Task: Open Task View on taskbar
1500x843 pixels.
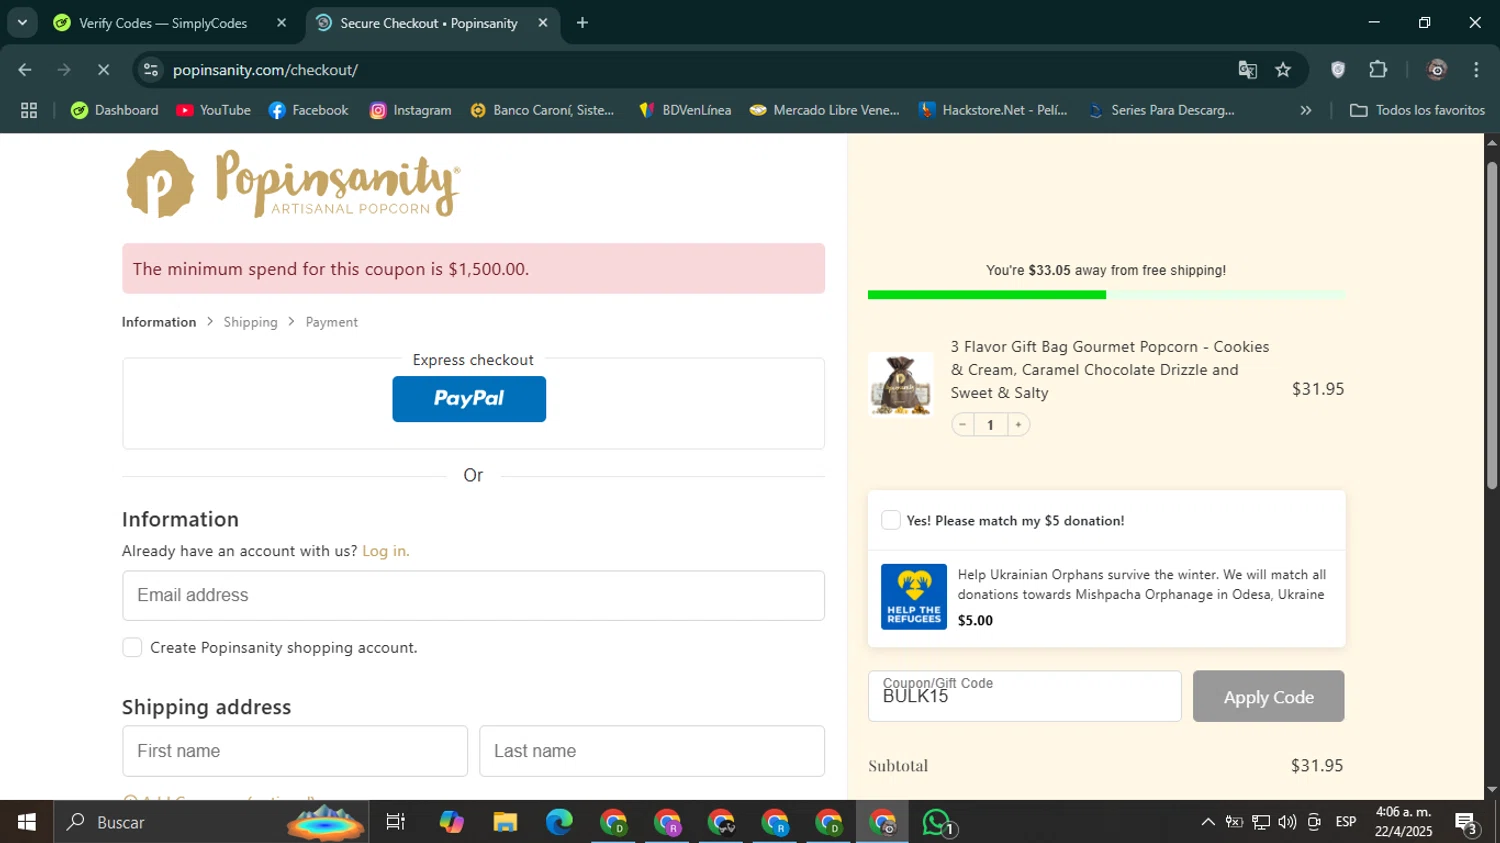Action: point(396,822)
